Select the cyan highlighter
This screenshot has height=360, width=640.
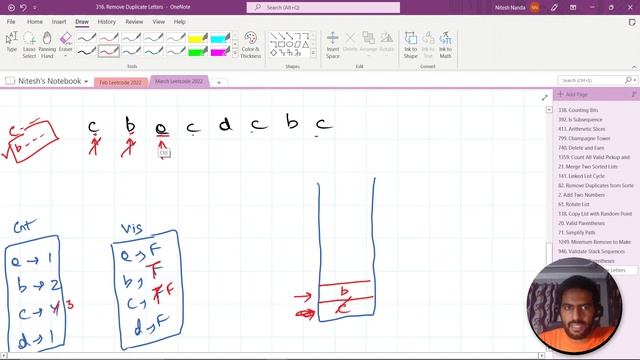[220, 38]
